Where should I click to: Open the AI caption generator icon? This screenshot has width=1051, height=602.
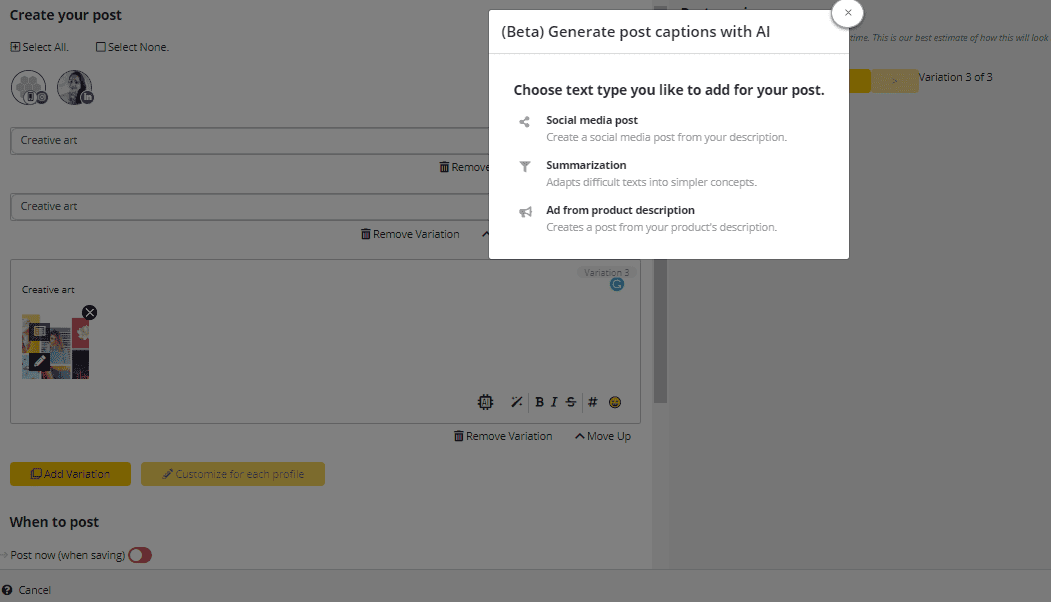click(x=486, y=402)
